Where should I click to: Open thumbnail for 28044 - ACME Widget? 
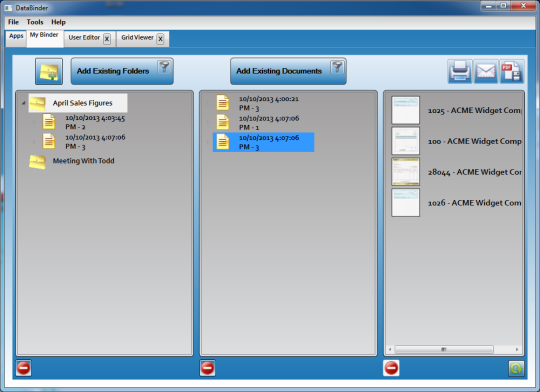tap(405, 172)
